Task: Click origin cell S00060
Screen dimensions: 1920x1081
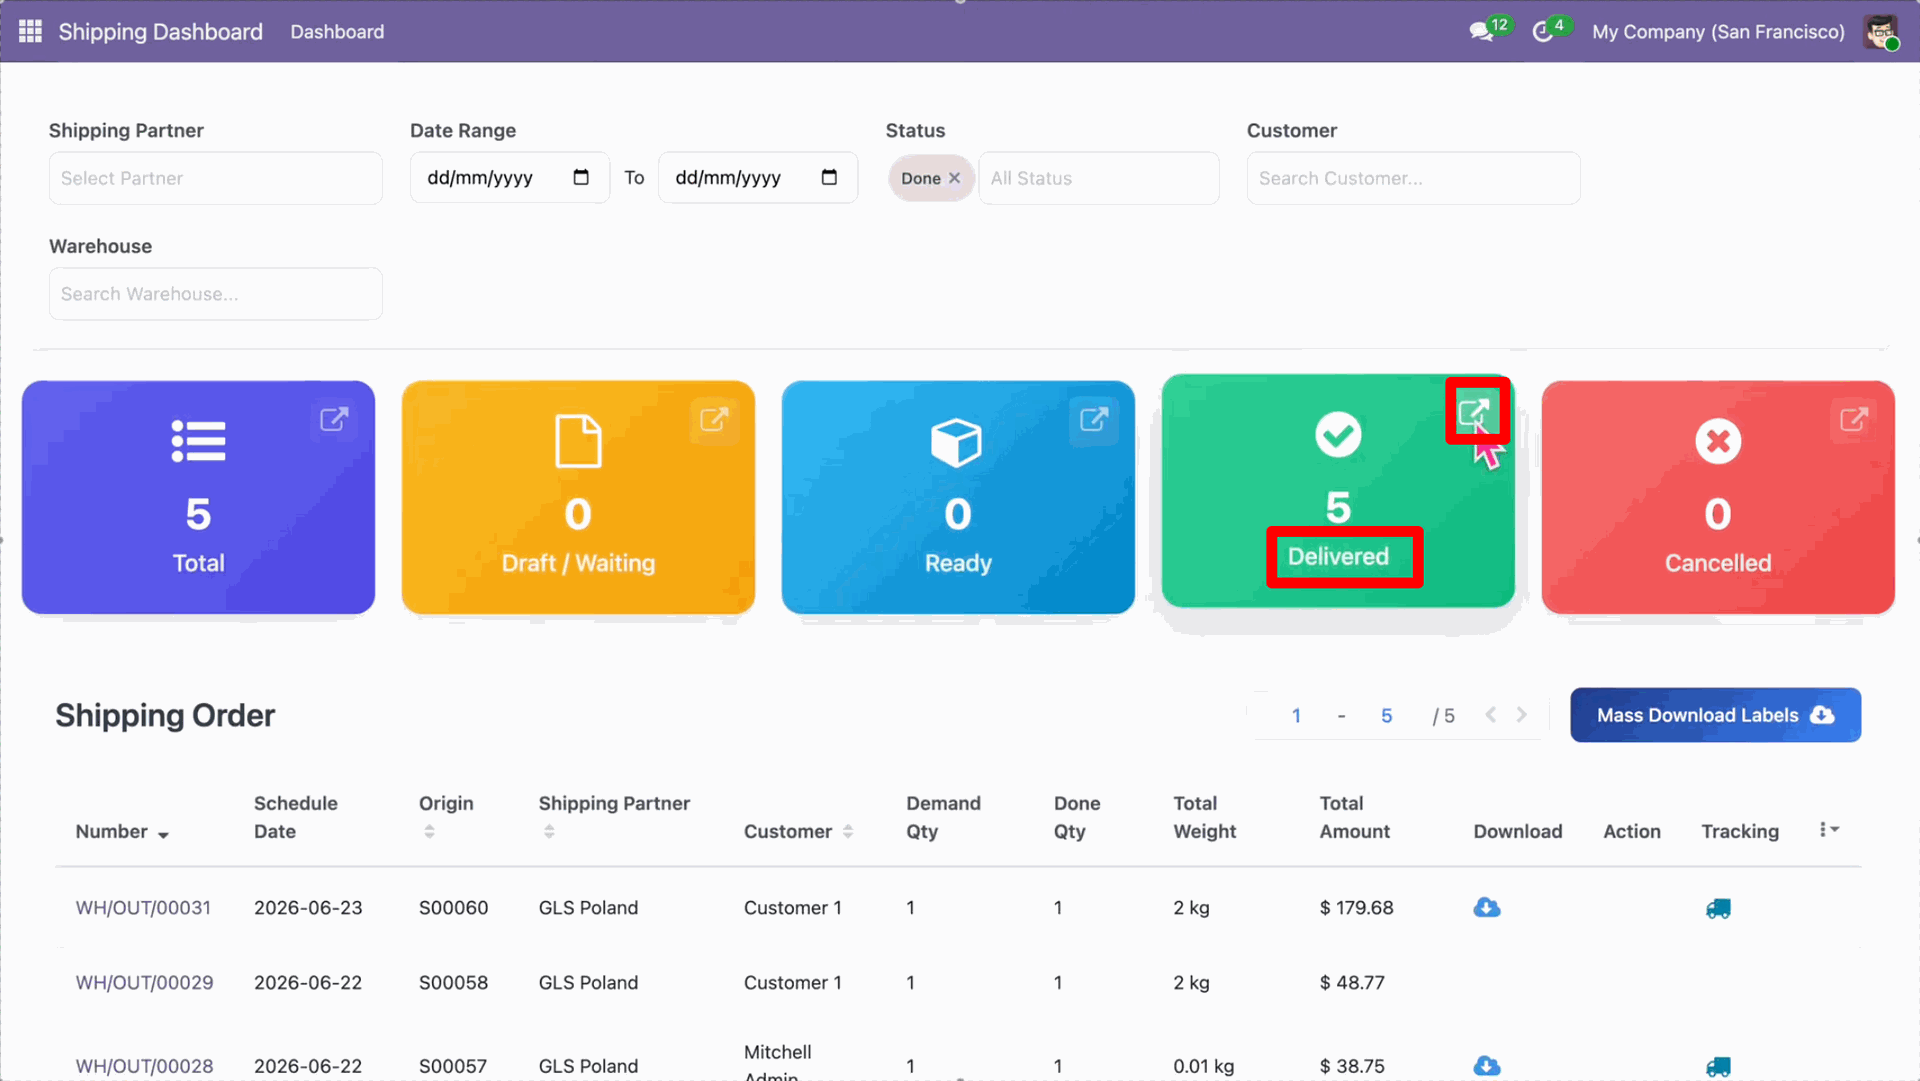Action: [x=453, y=908]
